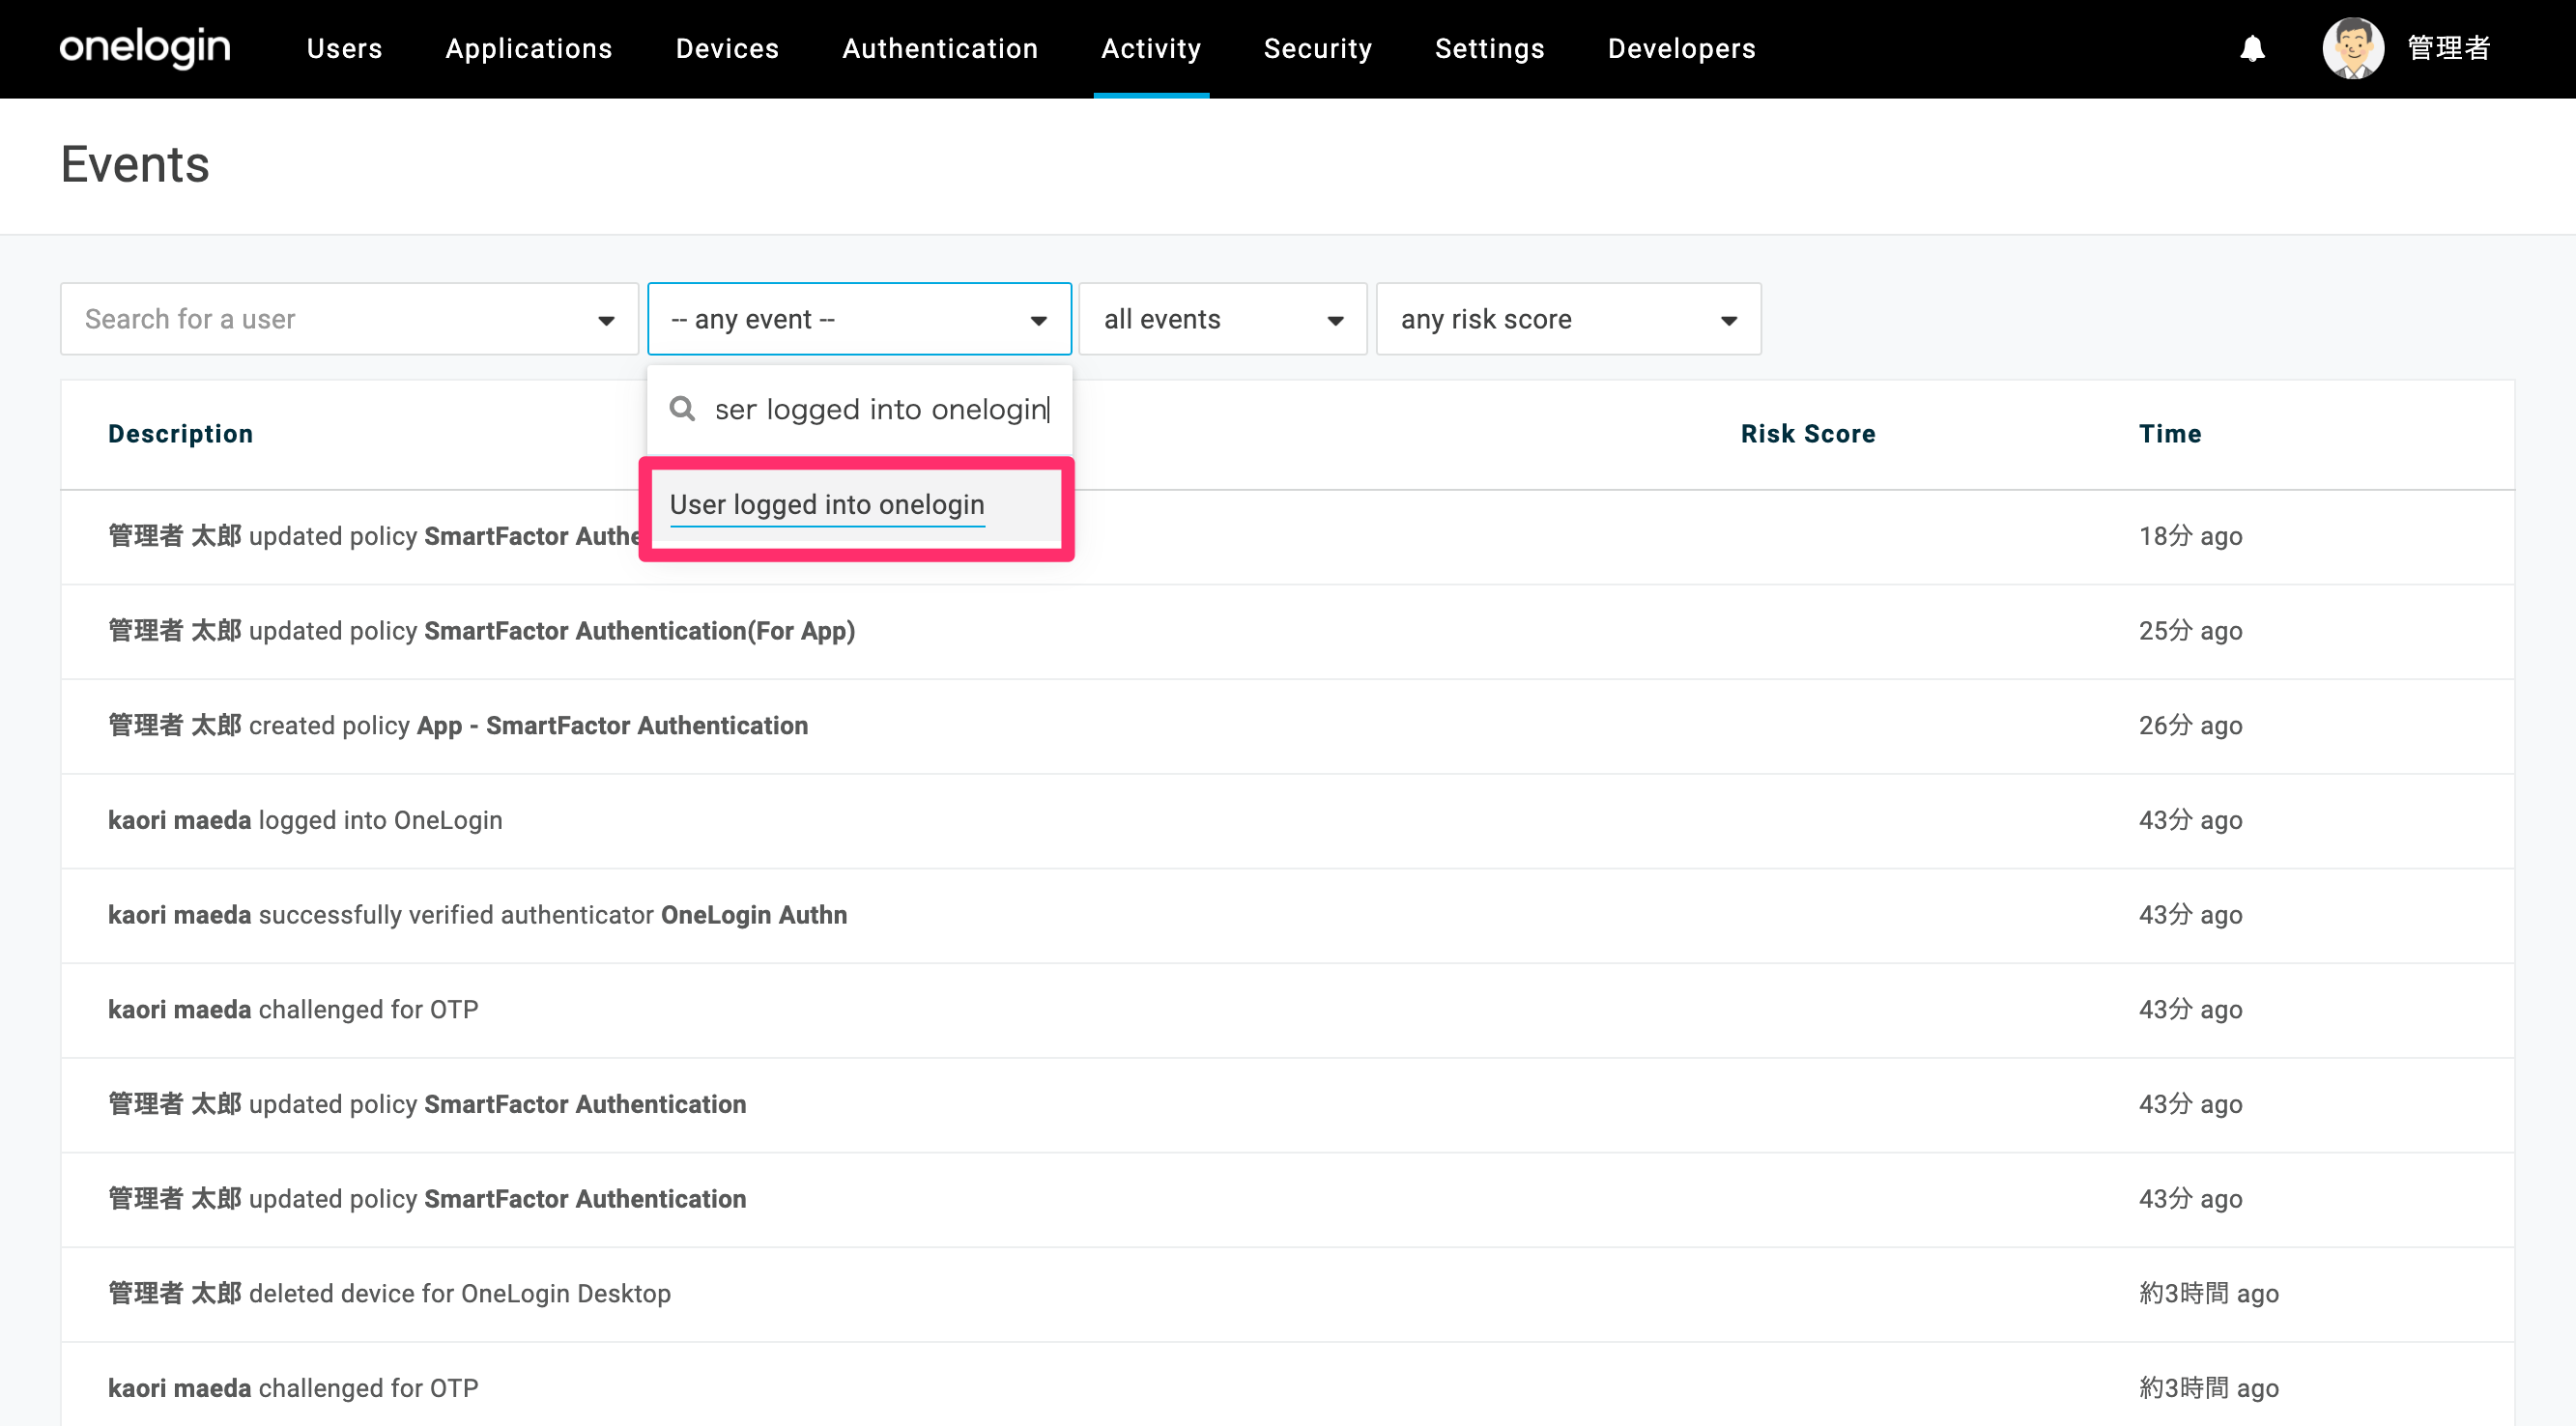Open the Users menu
Image resolution: width=2576 pixels, height=1426 pixels.
pos(345,48)
